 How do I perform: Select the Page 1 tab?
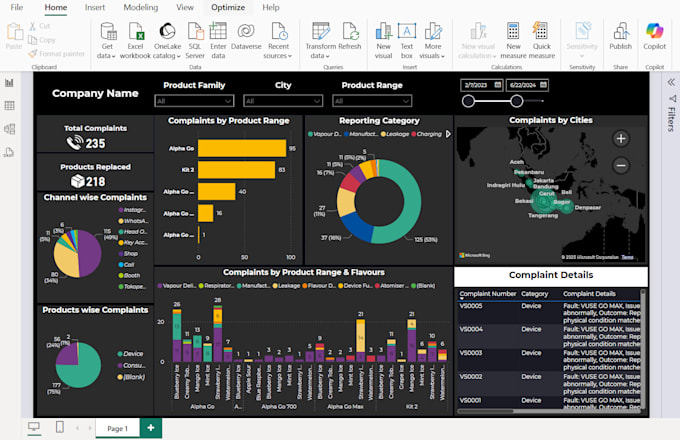pos(118,428)
